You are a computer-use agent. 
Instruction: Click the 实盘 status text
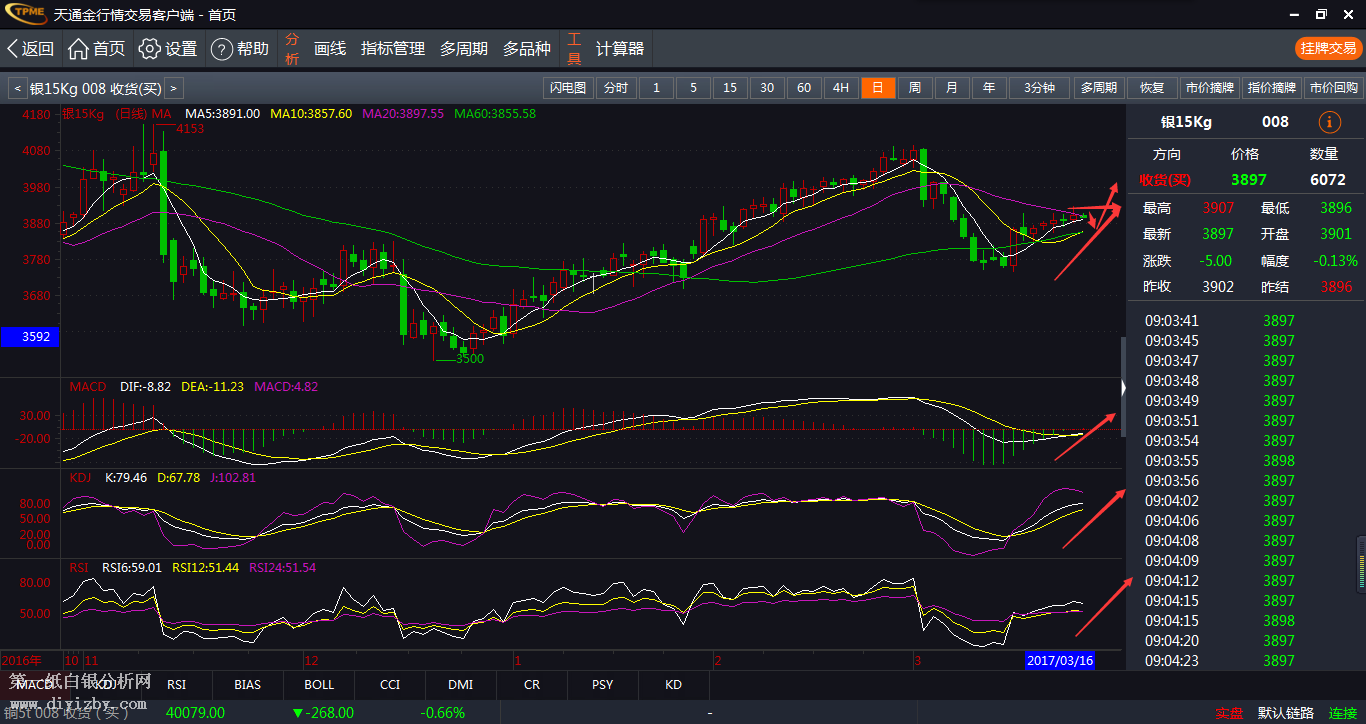pos(1229,713)
